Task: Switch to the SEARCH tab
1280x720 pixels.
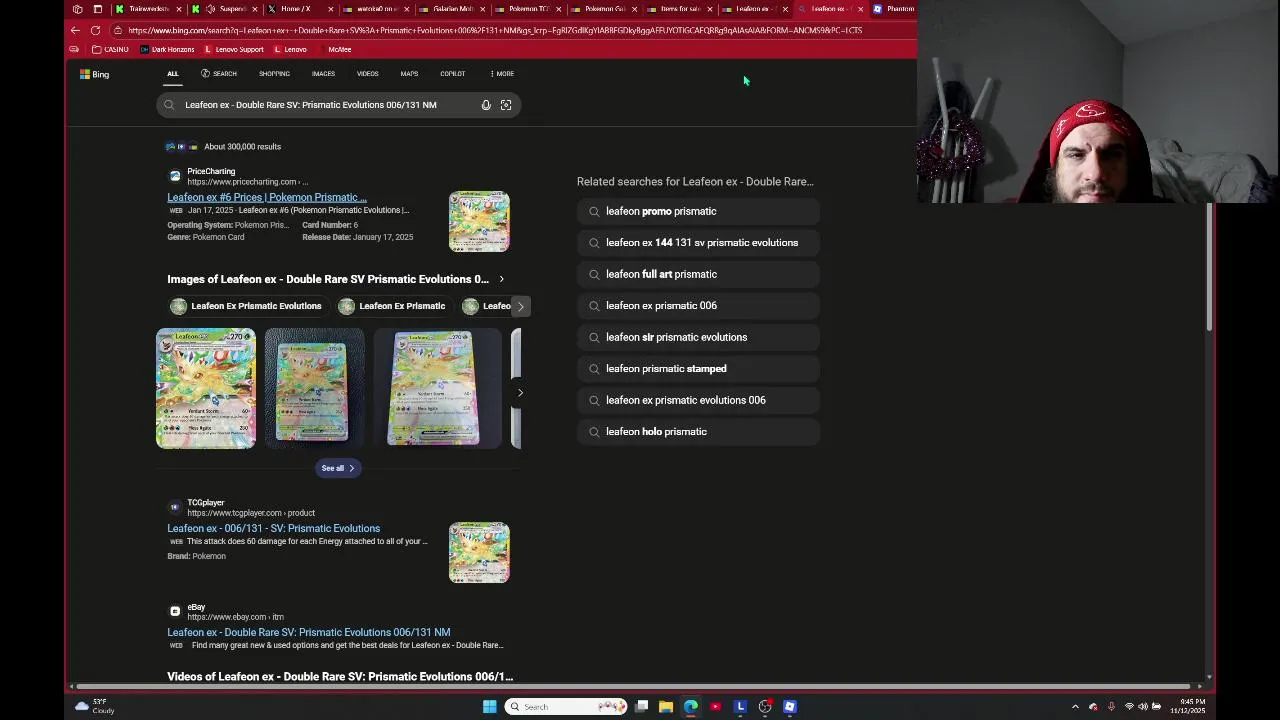Action: 219,74
